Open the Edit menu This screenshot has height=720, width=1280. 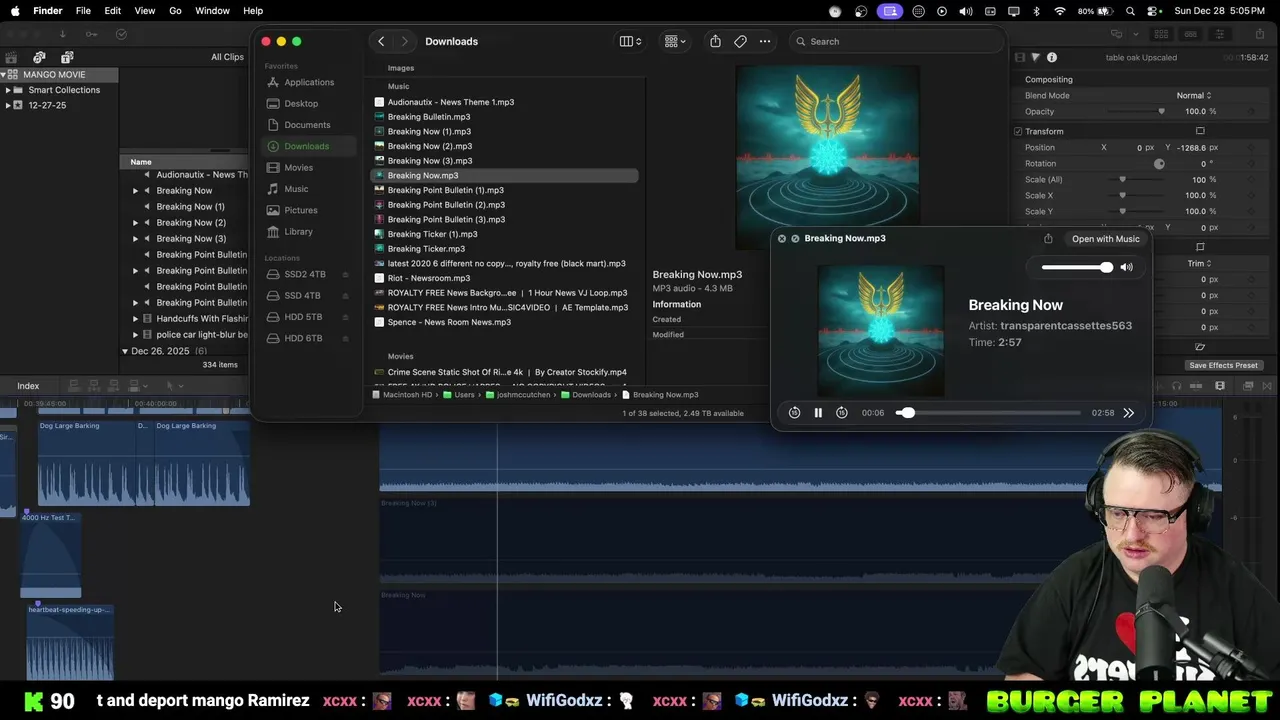(113, 11)
